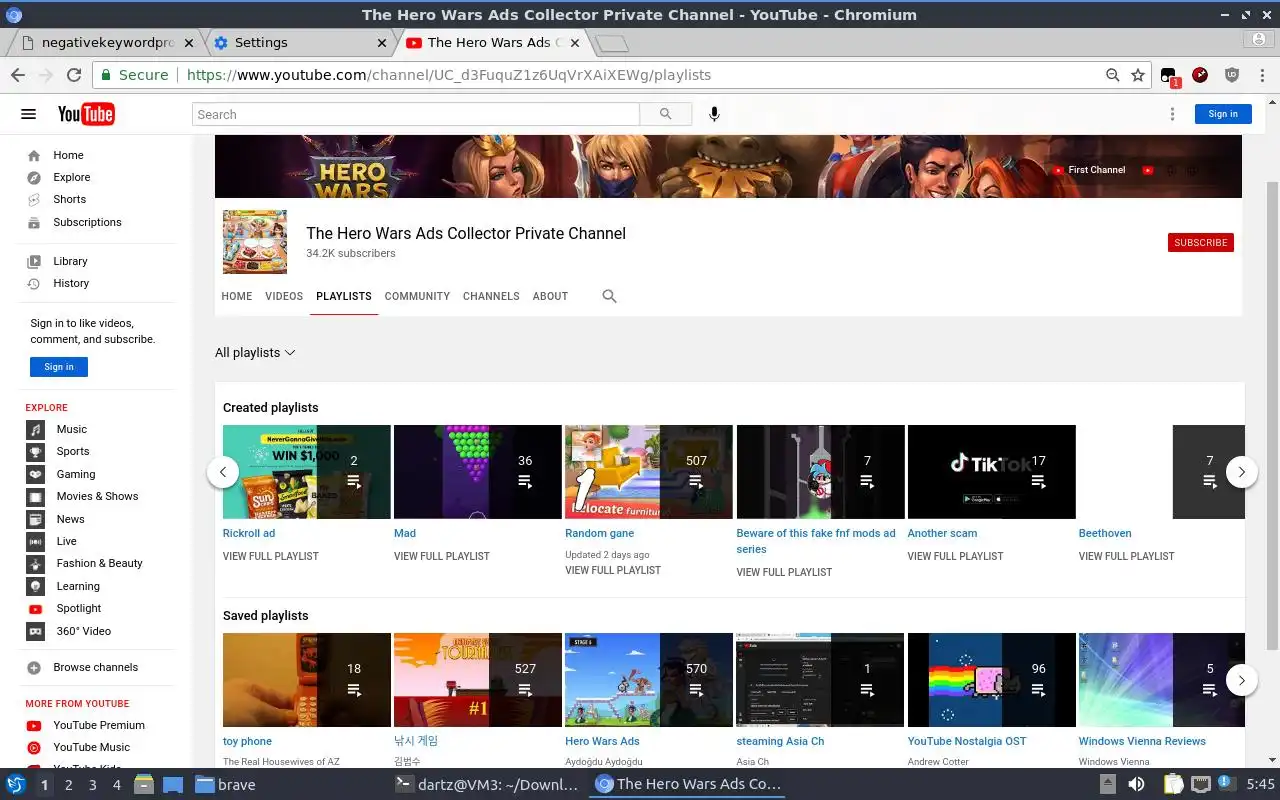This screenshot has height=800, width=1280.
Task: Click the browser address bar URL
Action: click(448, 75)
